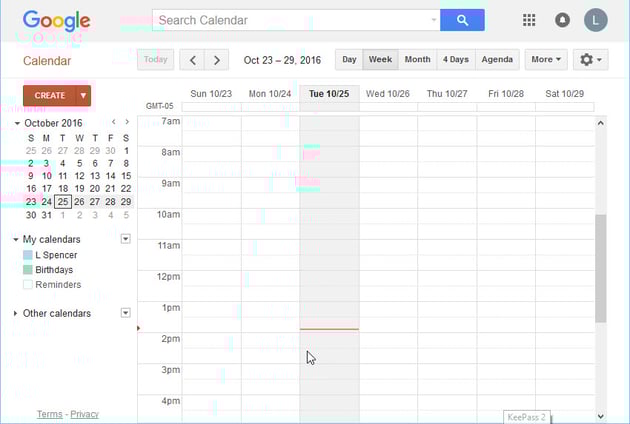
Task: Go to the next week
Action: coord(217,60)
